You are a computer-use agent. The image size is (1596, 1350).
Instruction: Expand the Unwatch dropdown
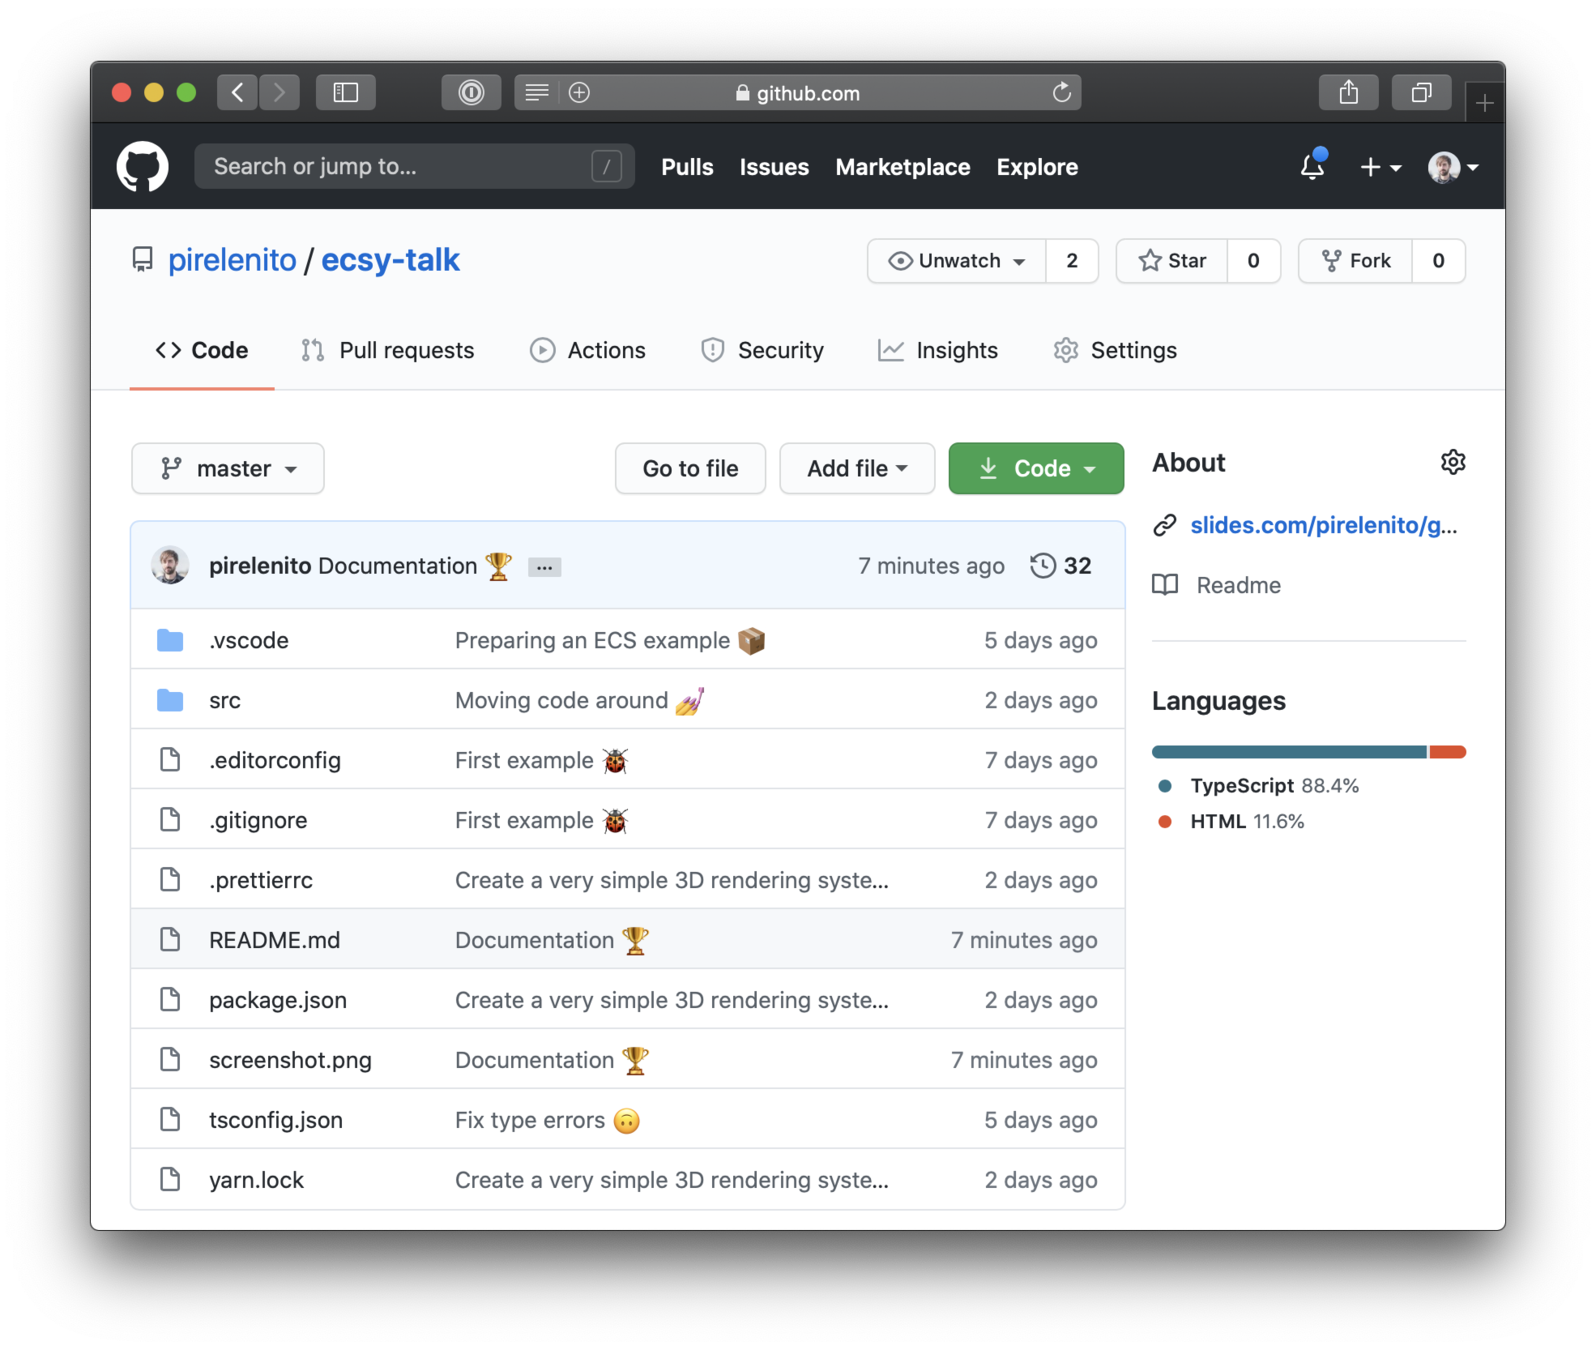click(x=957, y=261)
